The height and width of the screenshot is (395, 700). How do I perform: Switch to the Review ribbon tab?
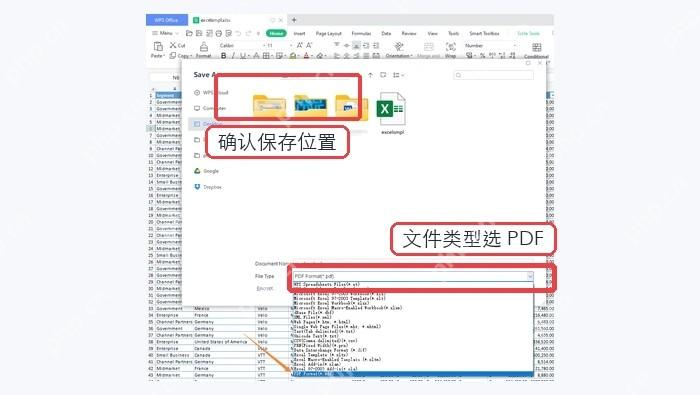click(x=408, y=33)
